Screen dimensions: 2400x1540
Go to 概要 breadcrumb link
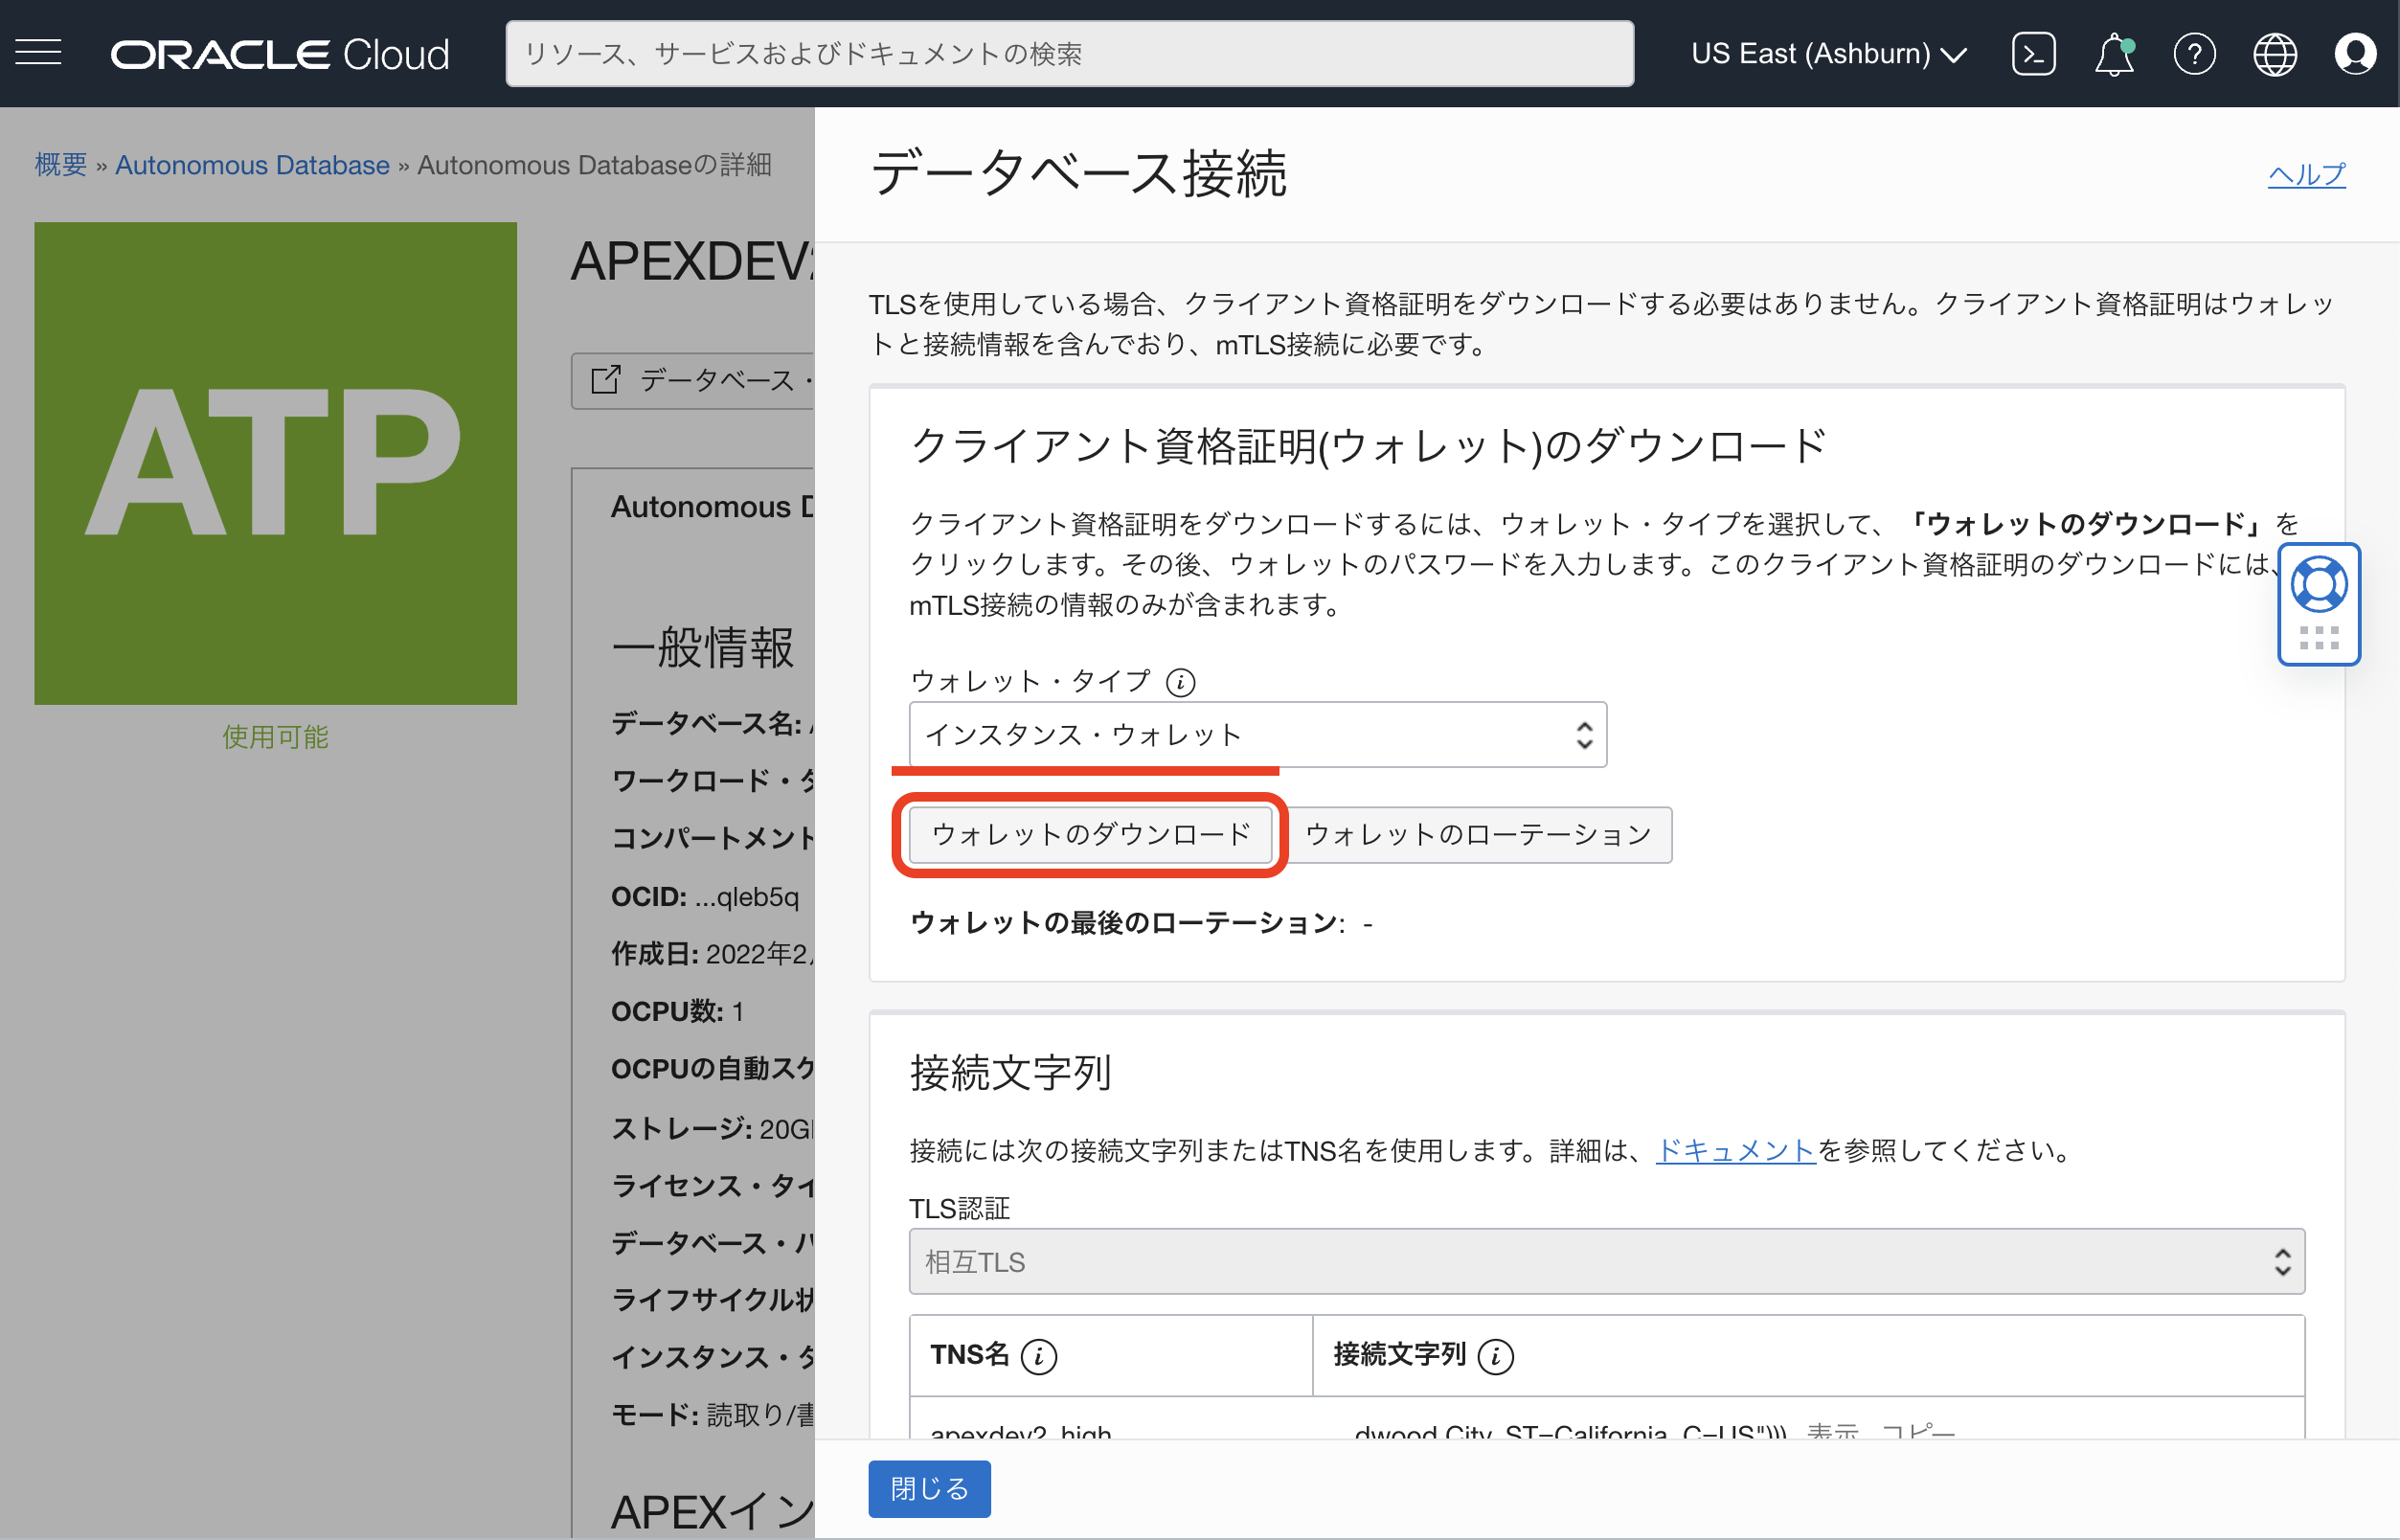pos(61,165)
